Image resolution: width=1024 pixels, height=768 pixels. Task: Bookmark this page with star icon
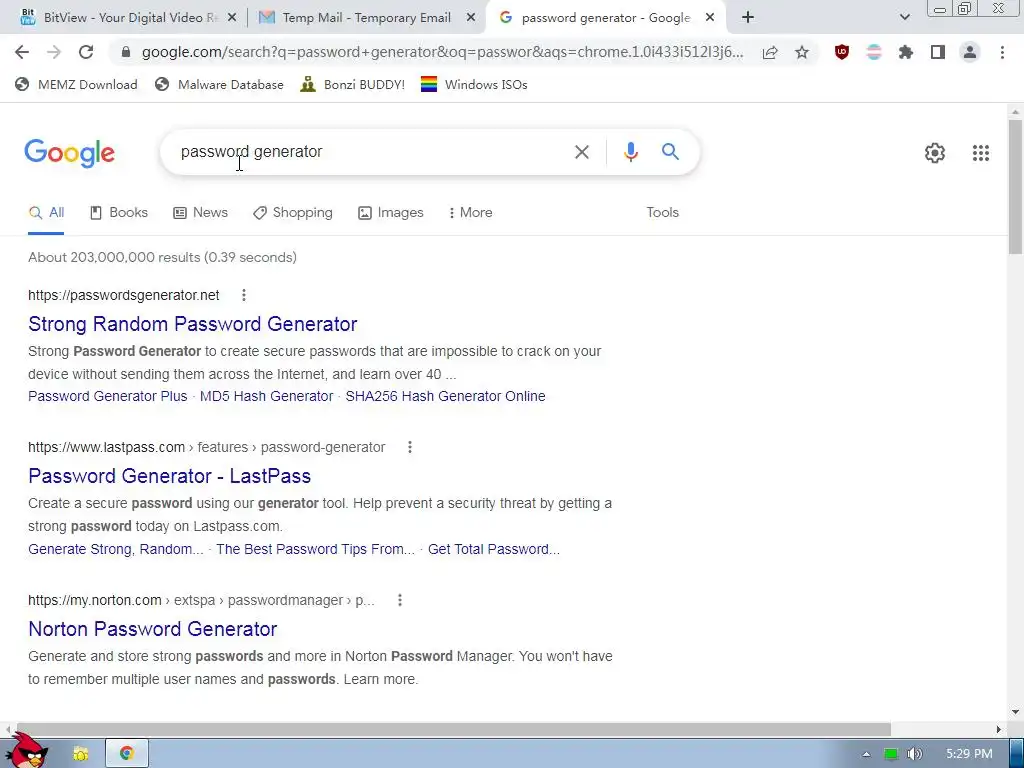point(802,52)
